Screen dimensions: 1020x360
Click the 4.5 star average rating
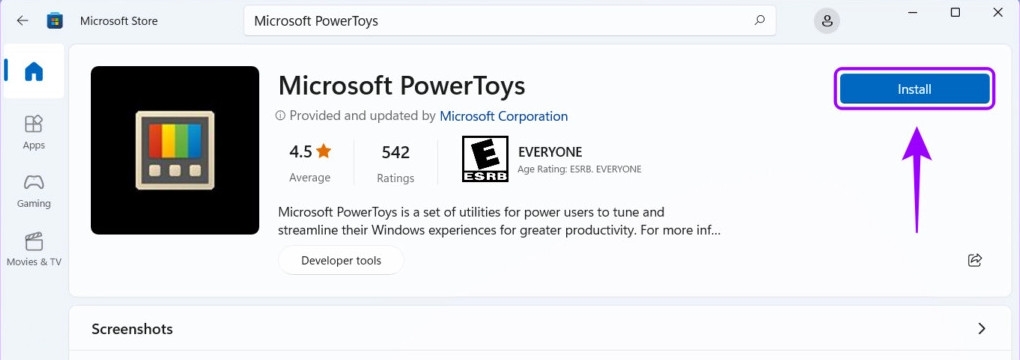310,162
